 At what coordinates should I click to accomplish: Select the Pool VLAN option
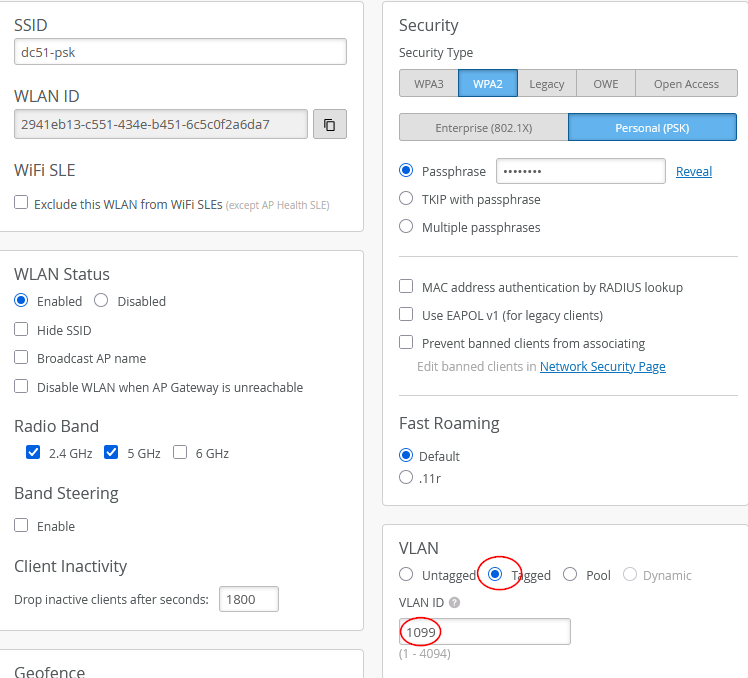570,575
